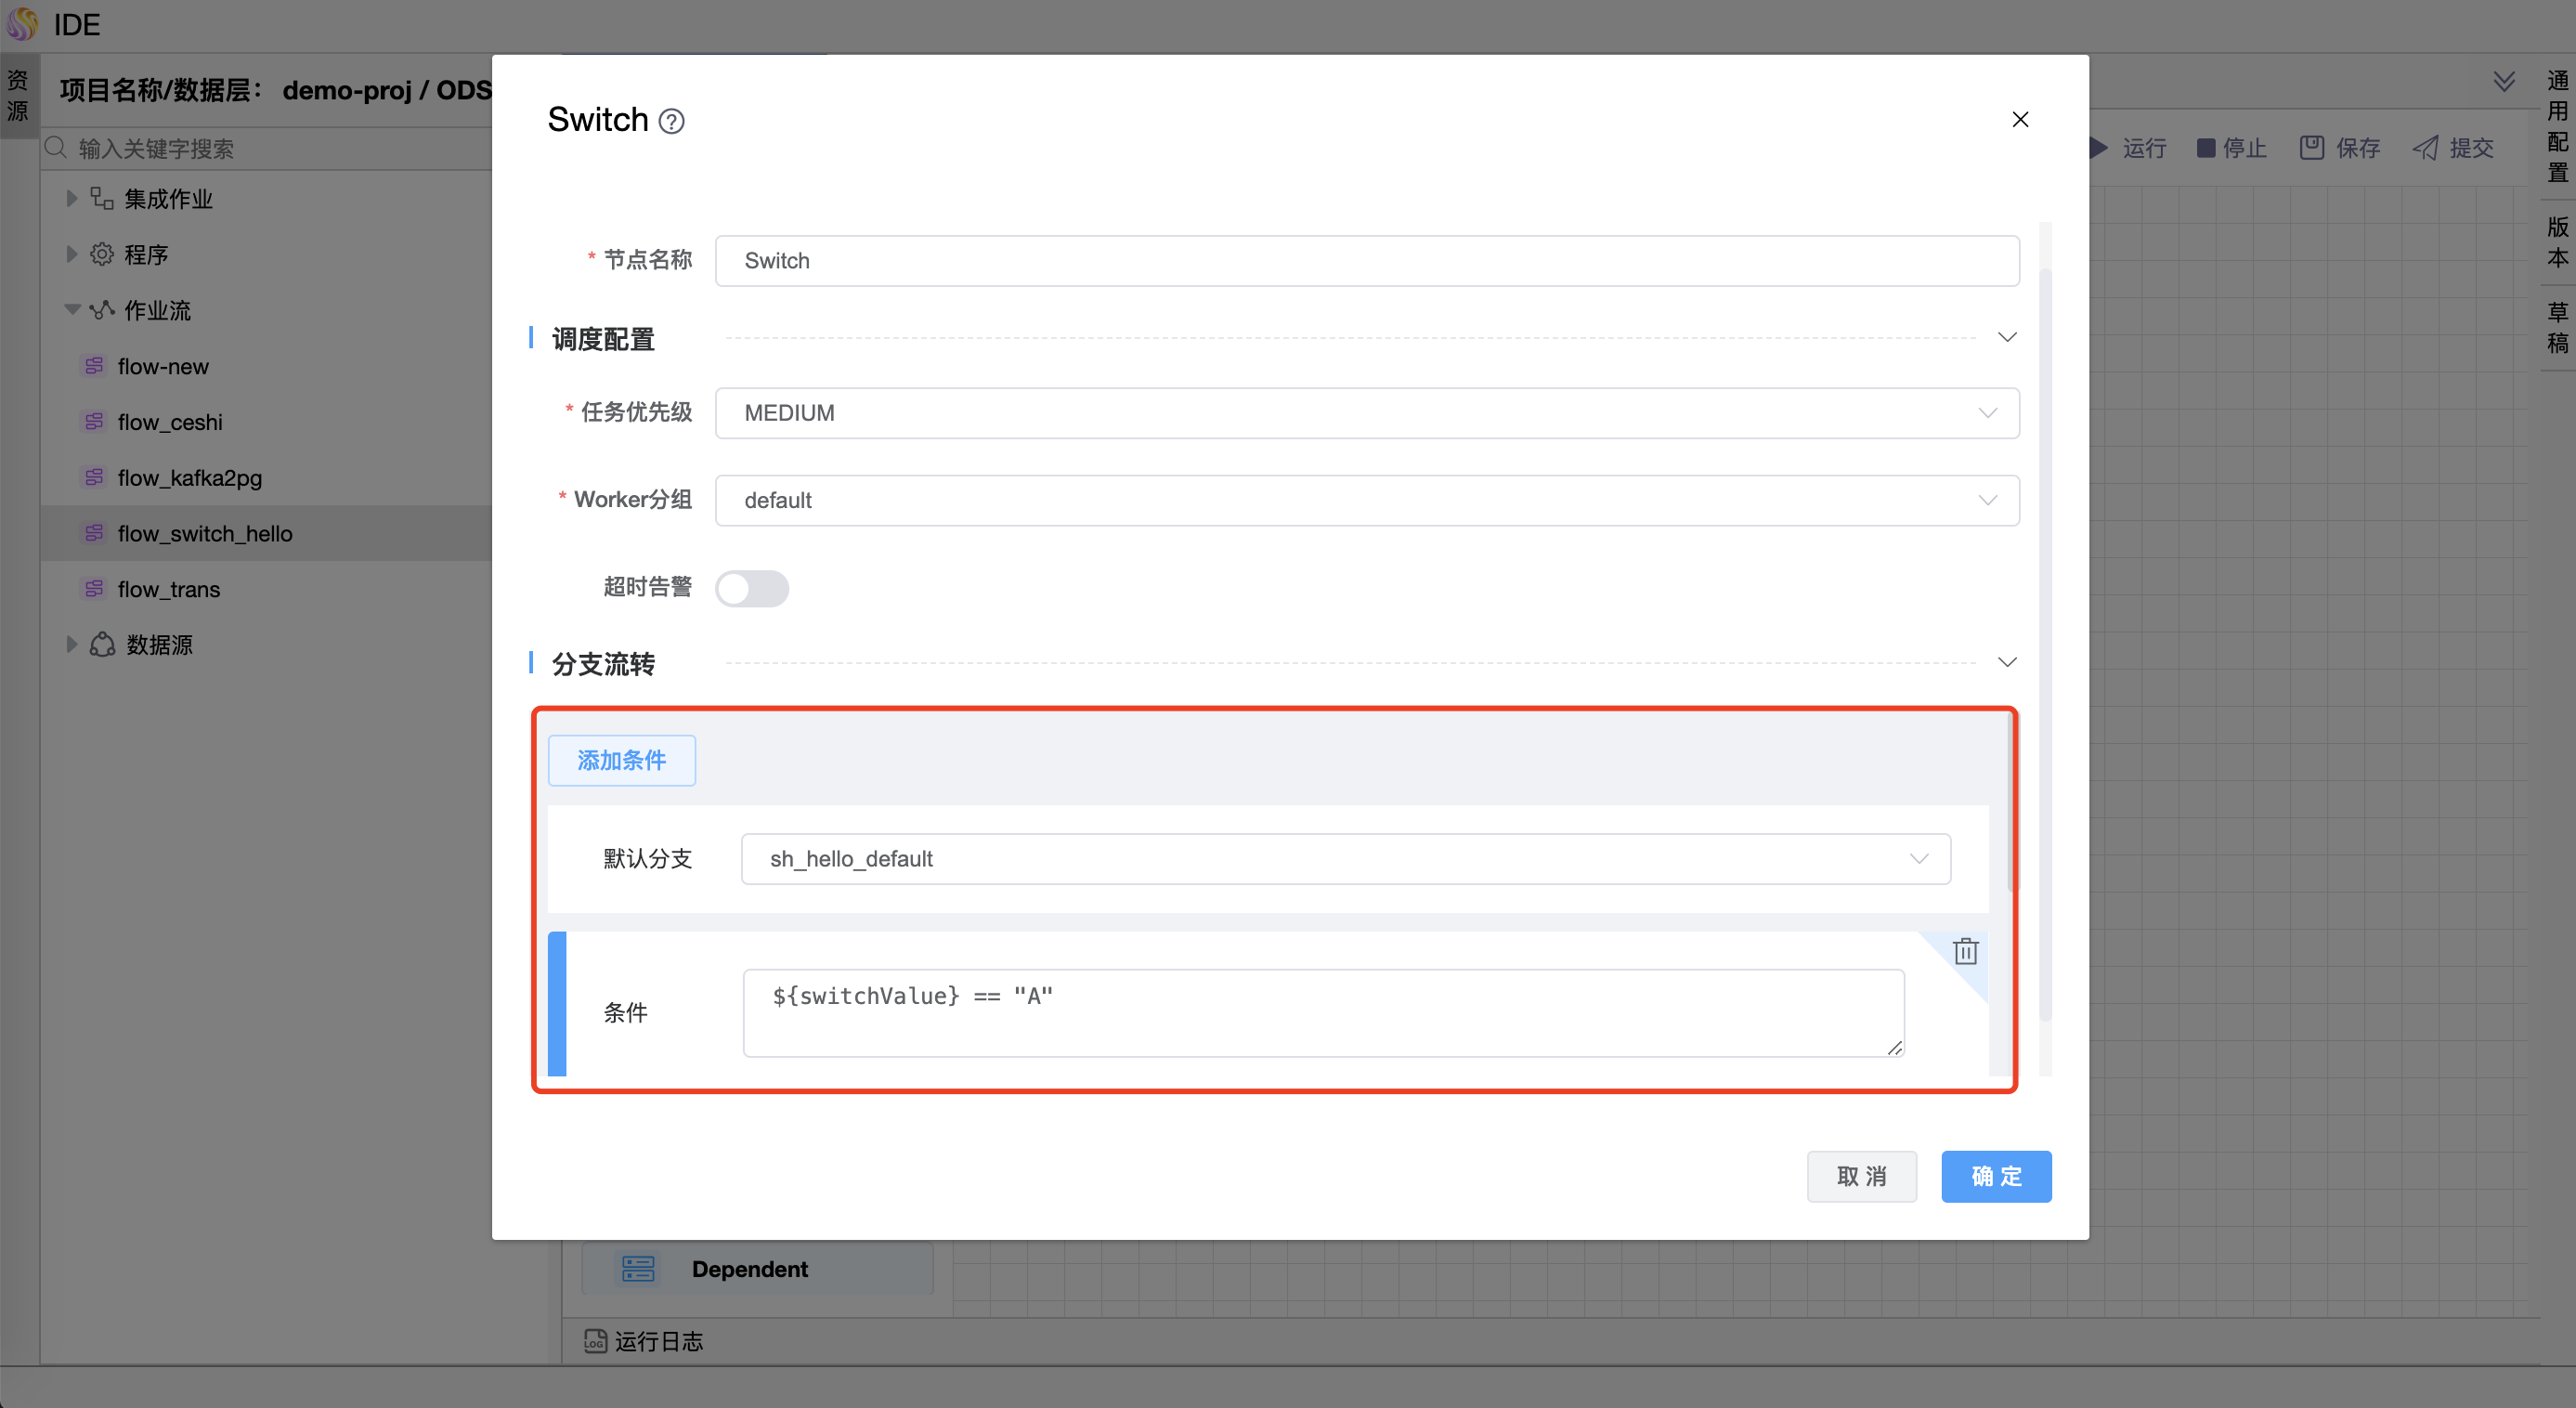Toggle the timeout alarm (超时告警) switch
The height and width of the screenshot is (1408, 2576).
pos(752,588)
